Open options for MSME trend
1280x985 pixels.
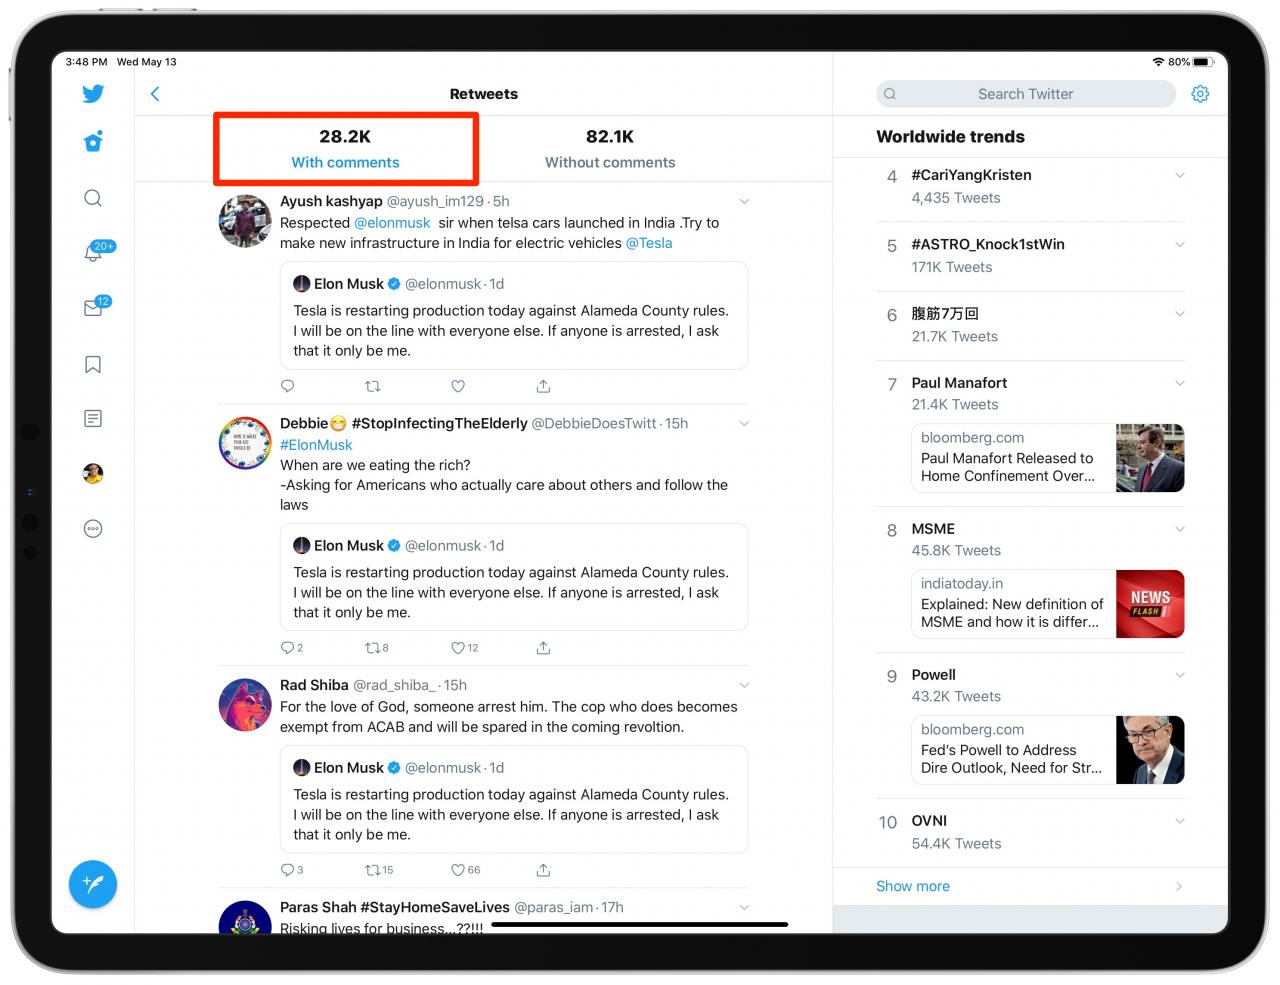click(x=1180, y=529)
